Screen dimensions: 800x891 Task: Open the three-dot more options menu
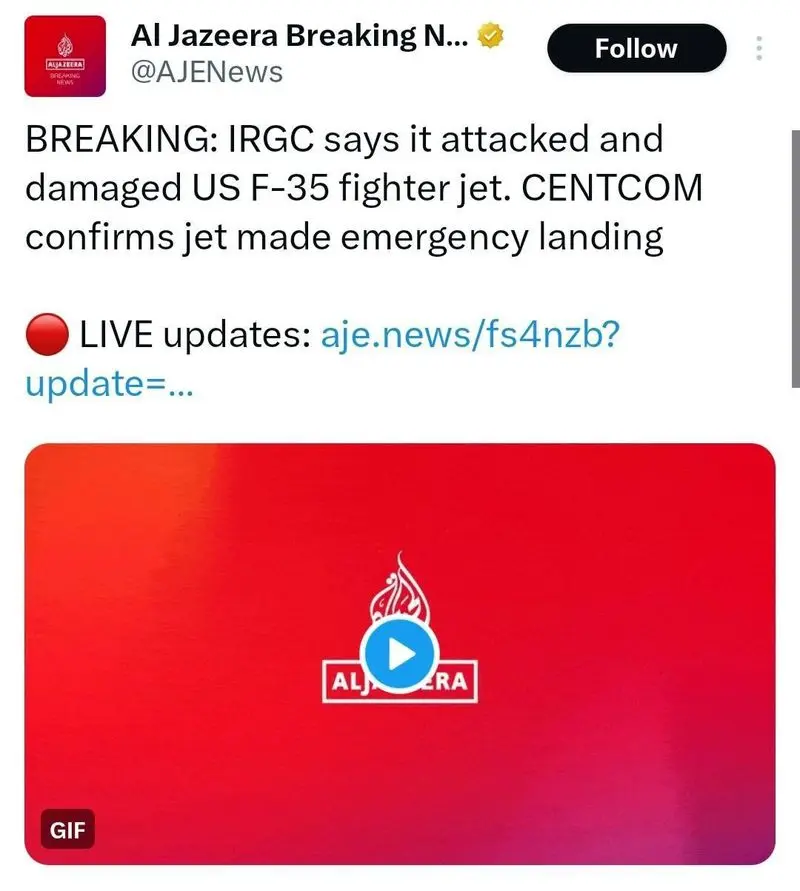coord(758,49)
